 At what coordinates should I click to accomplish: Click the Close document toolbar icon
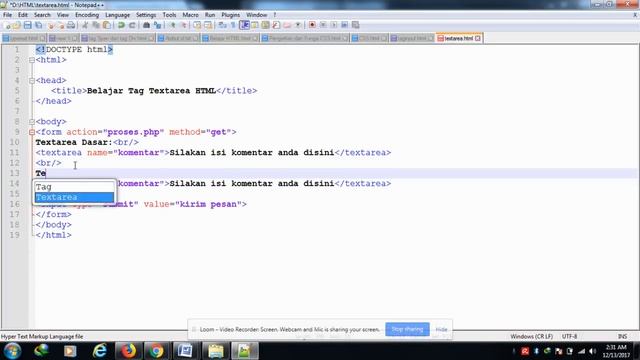pyautogui.click(x=51, y=25)
